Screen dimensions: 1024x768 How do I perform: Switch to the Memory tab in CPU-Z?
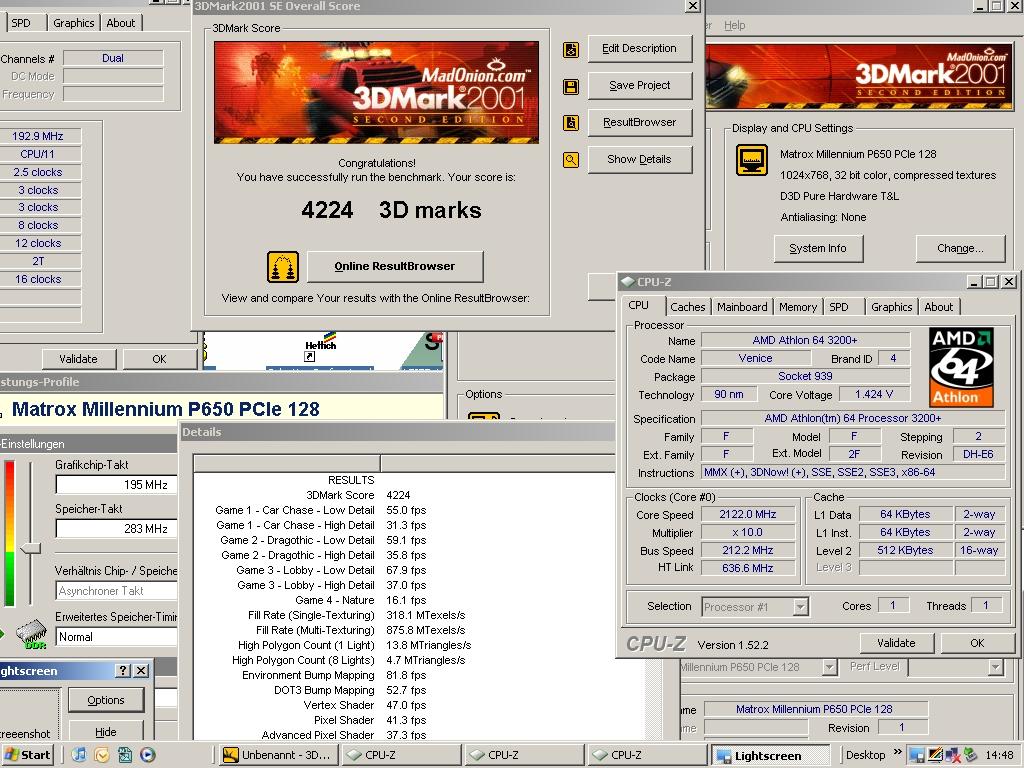(797, 307)
